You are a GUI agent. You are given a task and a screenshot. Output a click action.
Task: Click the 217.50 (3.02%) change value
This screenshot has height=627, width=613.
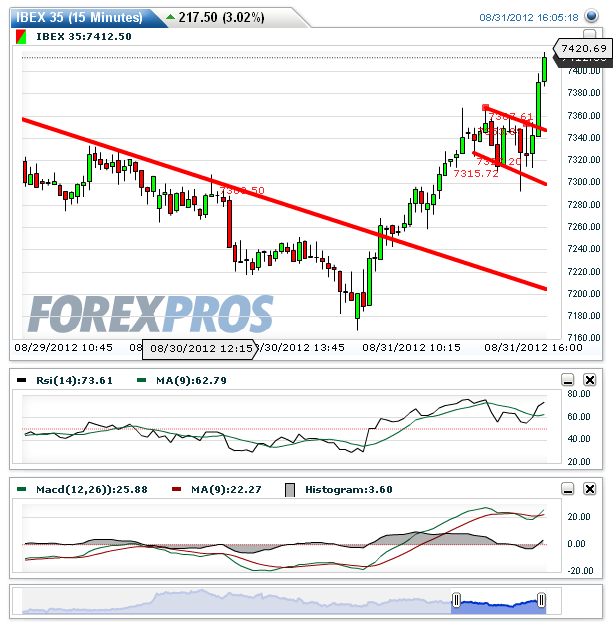point(221,18)
